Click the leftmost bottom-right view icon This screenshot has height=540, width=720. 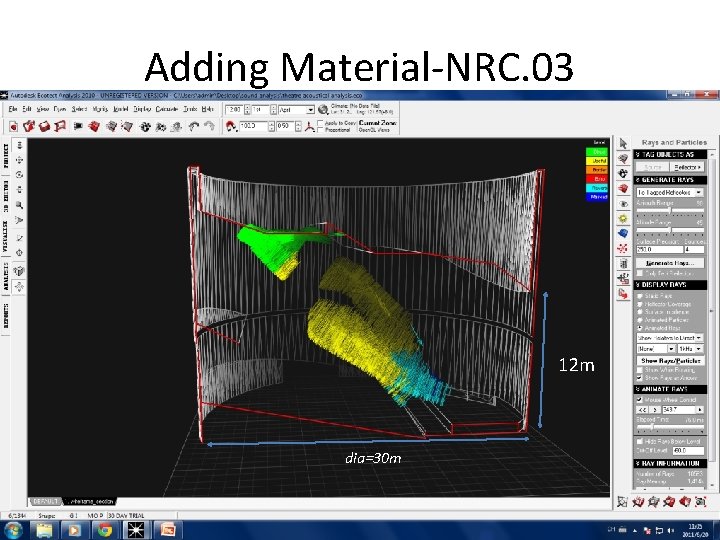point(622,501)
